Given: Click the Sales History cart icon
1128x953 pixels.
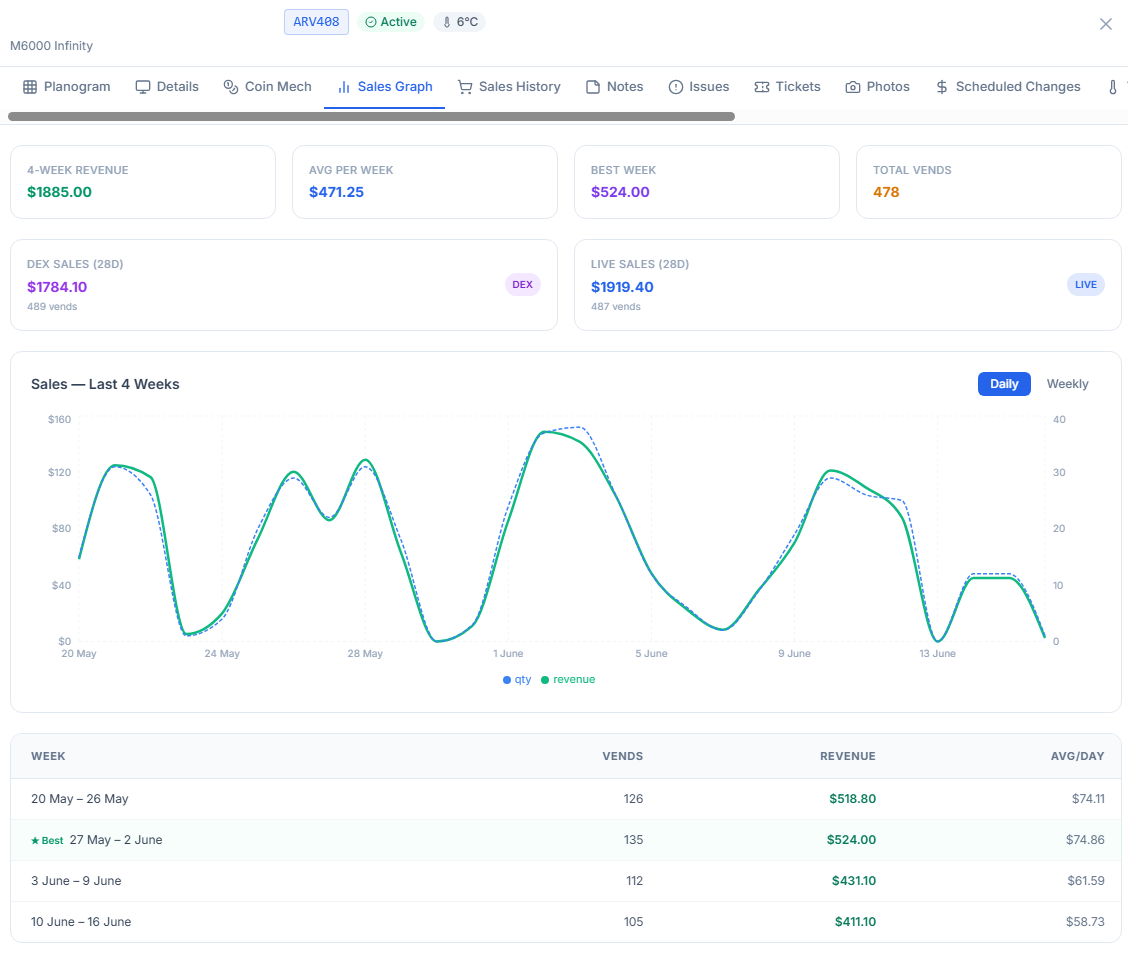Looking at the screenshot, I should tap(465, 87).
